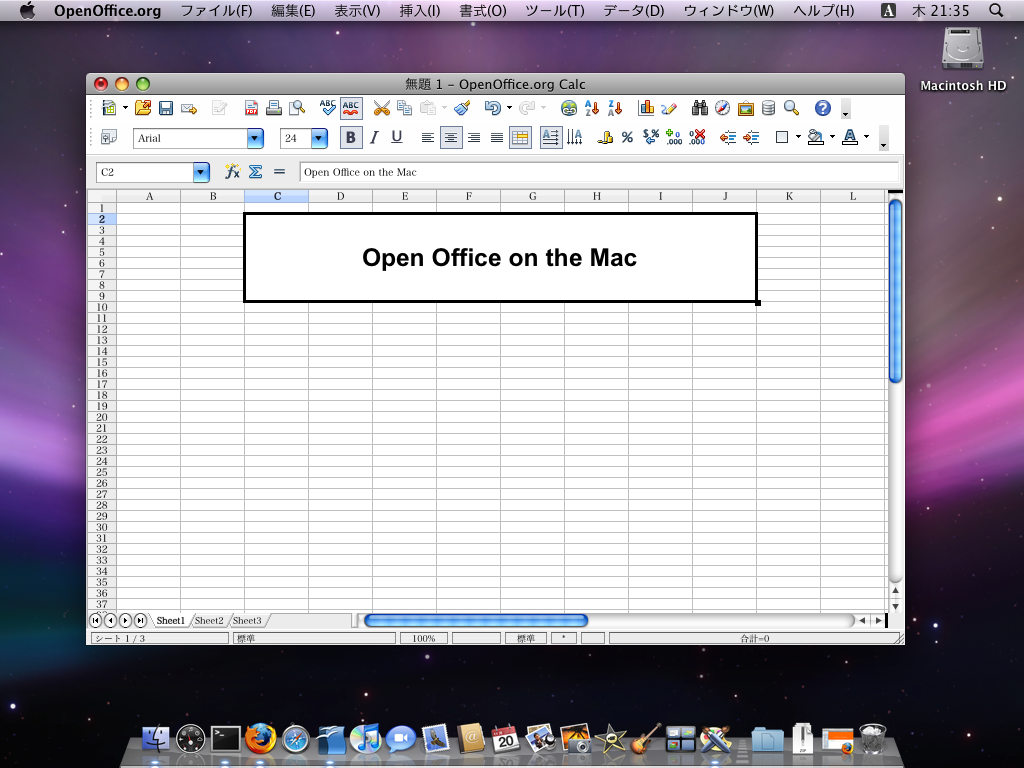This screenshot has width=1024, height=768.
Task: Align cell text right
Action: (x=474, y=138)
